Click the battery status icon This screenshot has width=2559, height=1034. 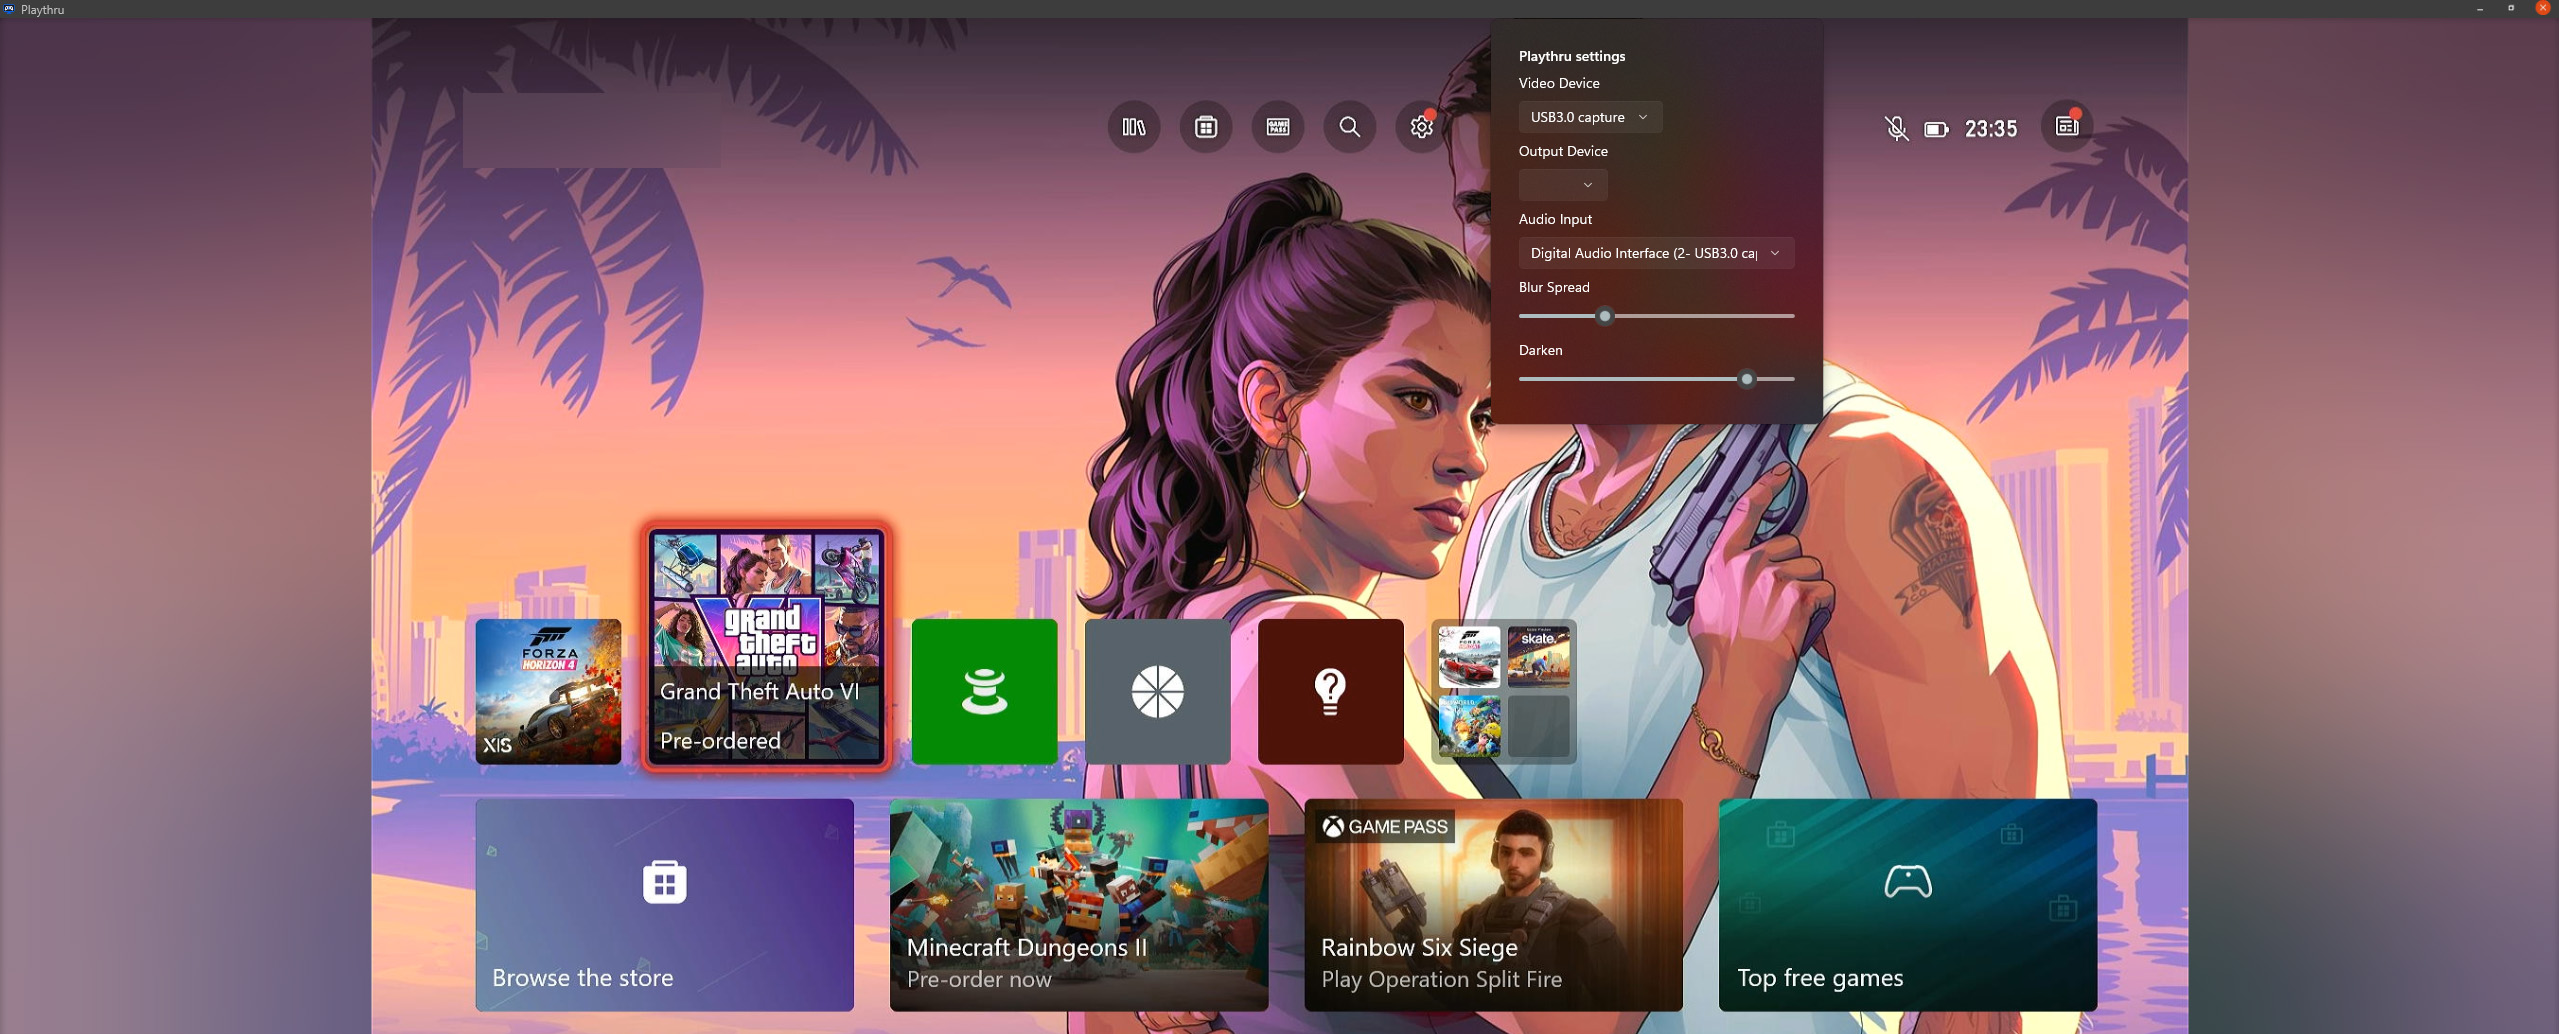click(x=1936, y=129)
